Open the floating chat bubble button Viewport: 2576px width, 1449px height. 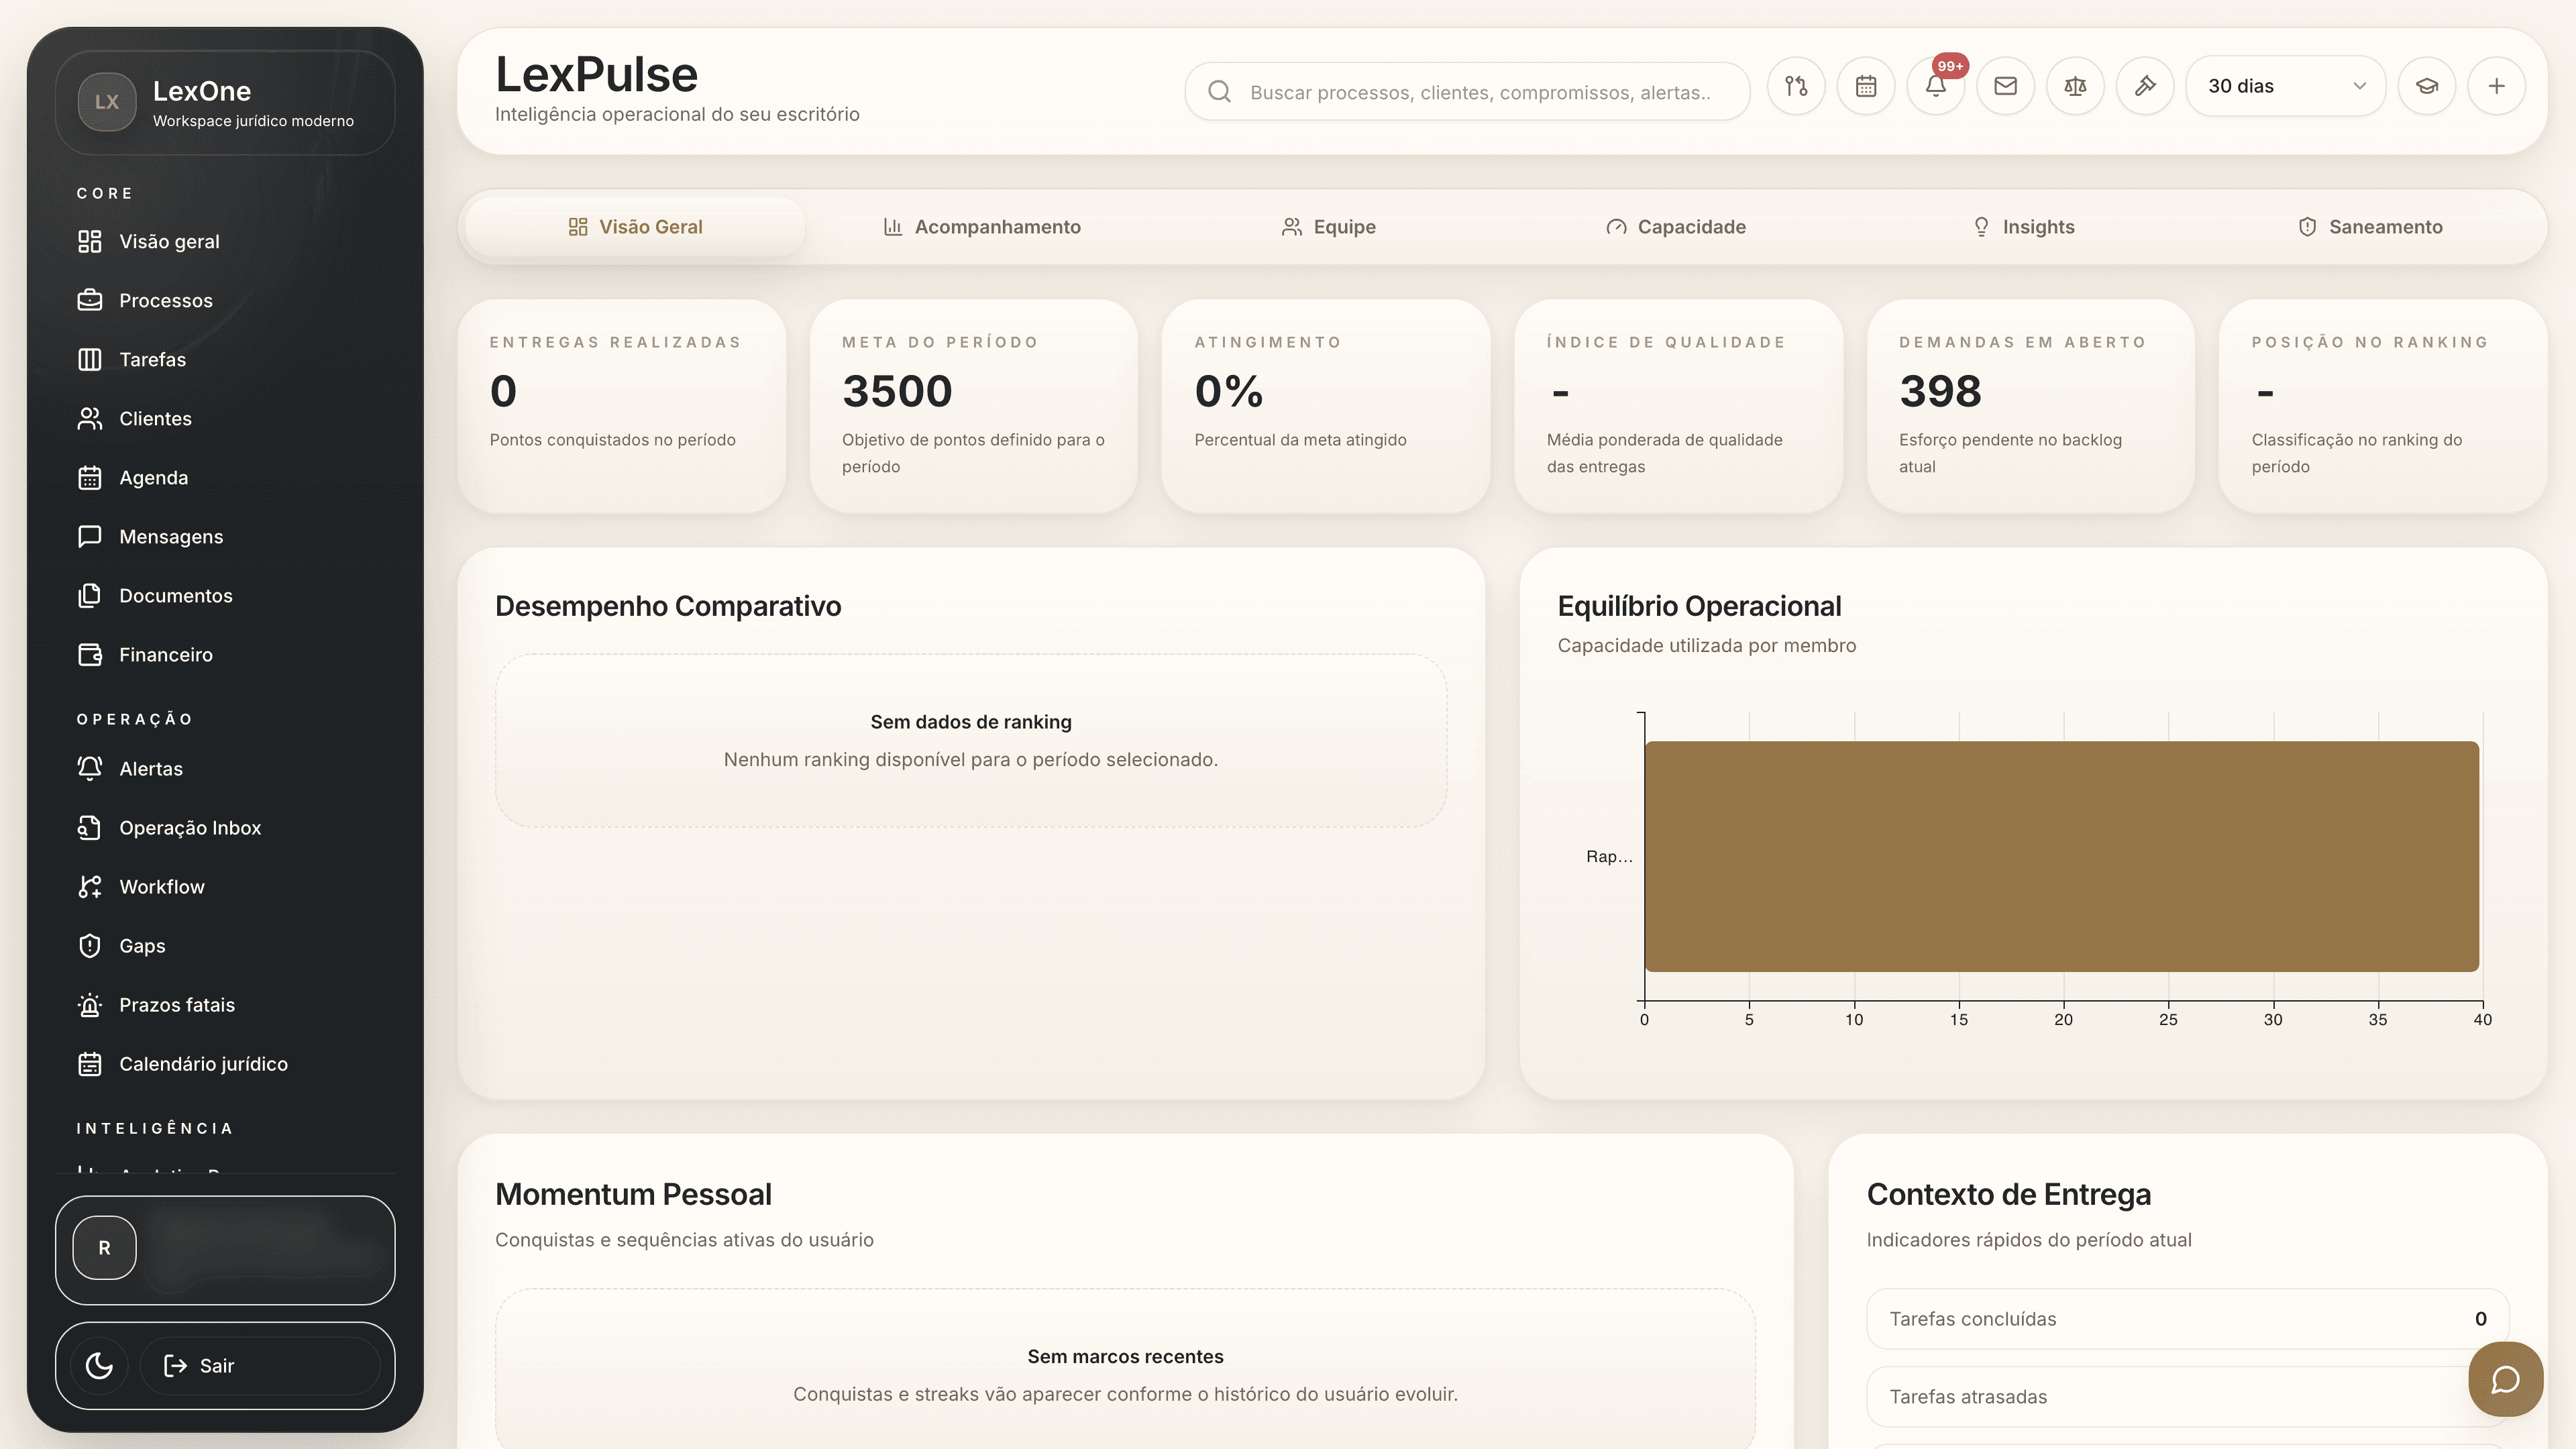(x=2505, y=1379)
